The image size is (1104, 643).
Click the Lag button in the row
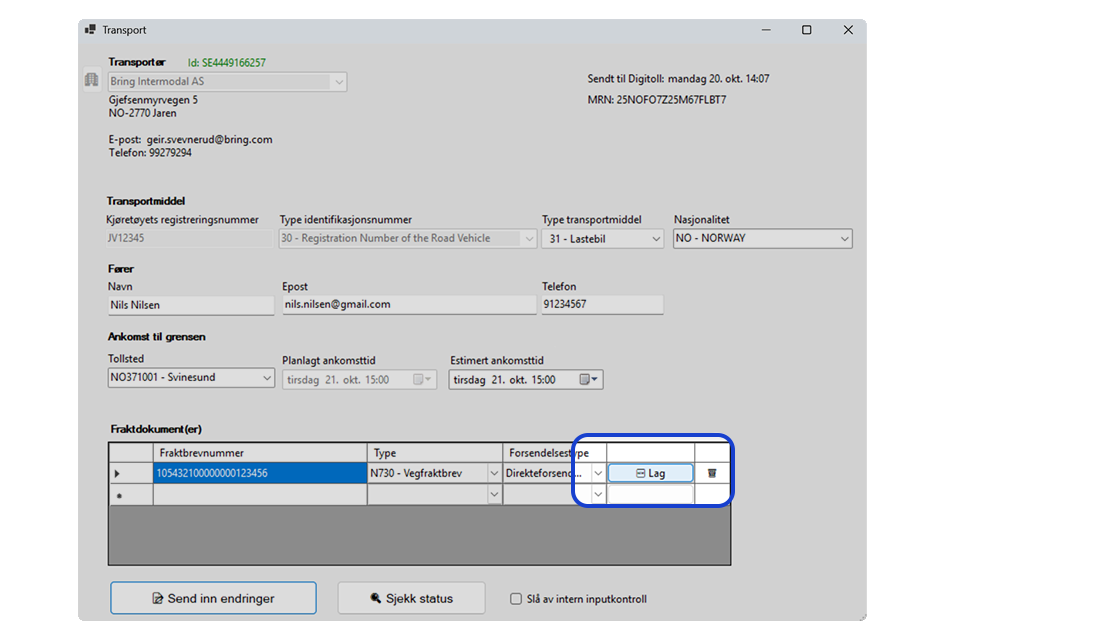pos(651,473)
